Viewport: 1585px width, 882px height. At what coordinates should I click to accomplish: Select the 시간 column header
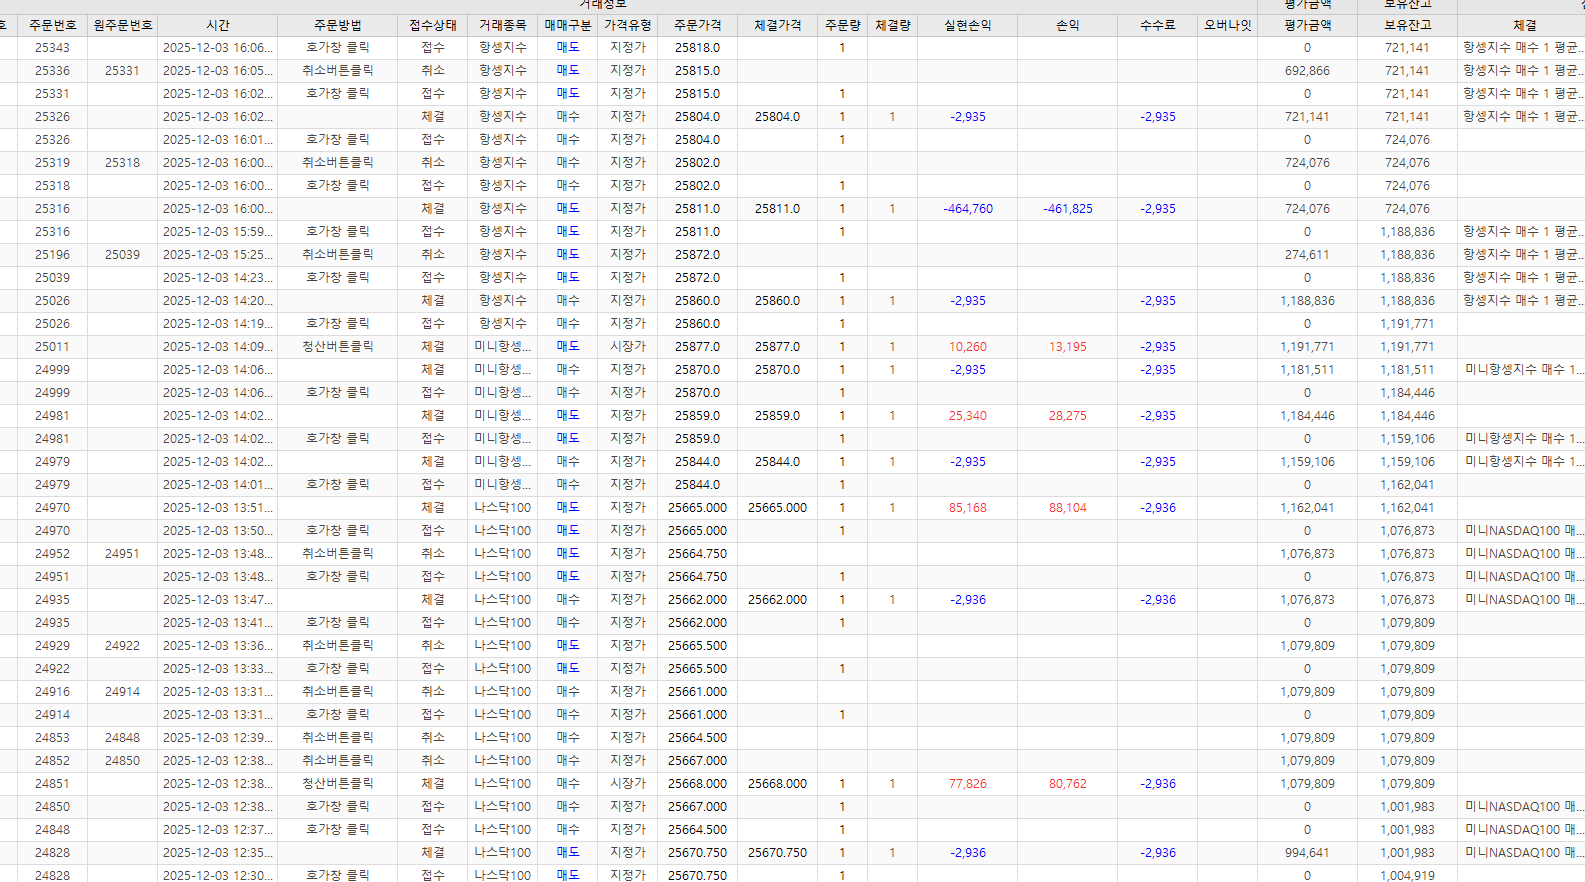pos(217,25)
